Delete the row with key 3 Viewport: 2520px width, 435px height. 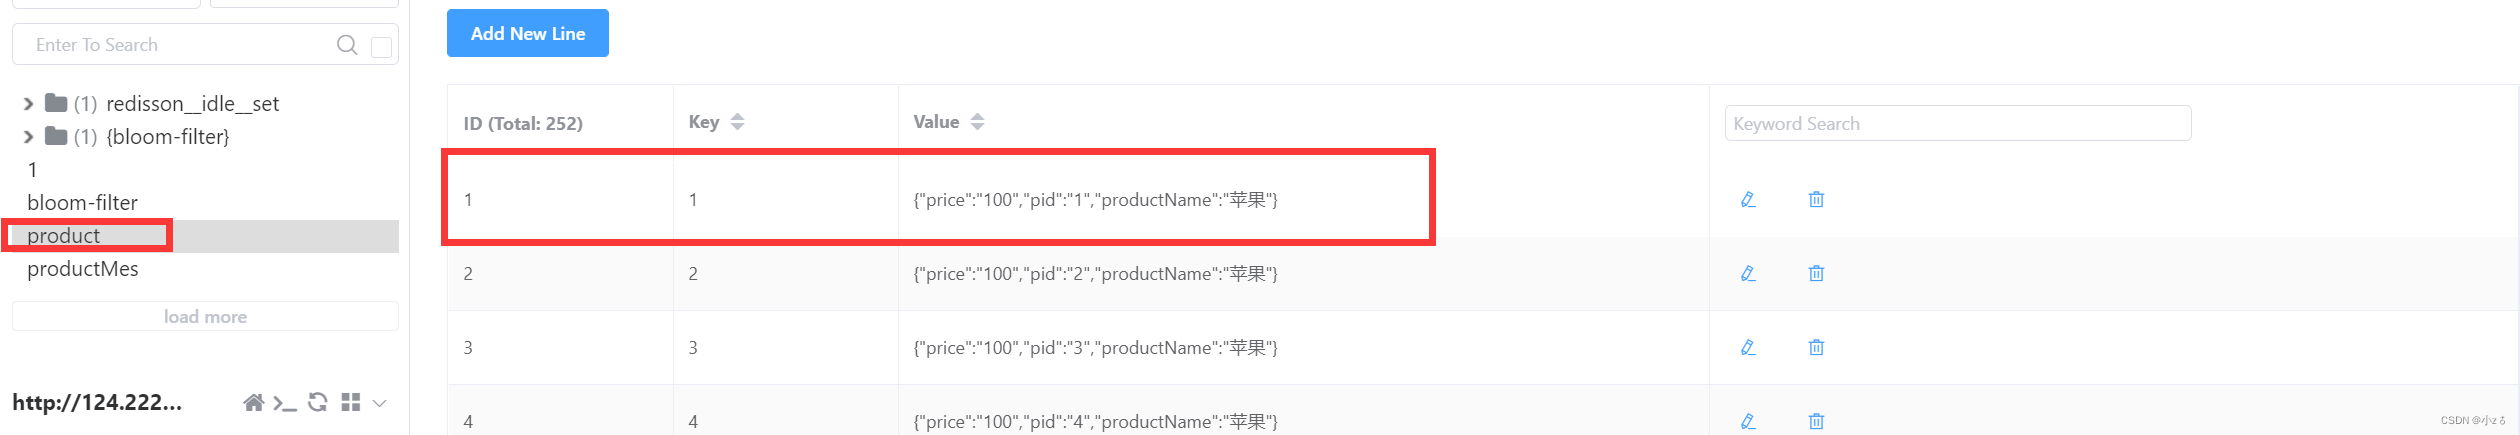coord(1816,348)
